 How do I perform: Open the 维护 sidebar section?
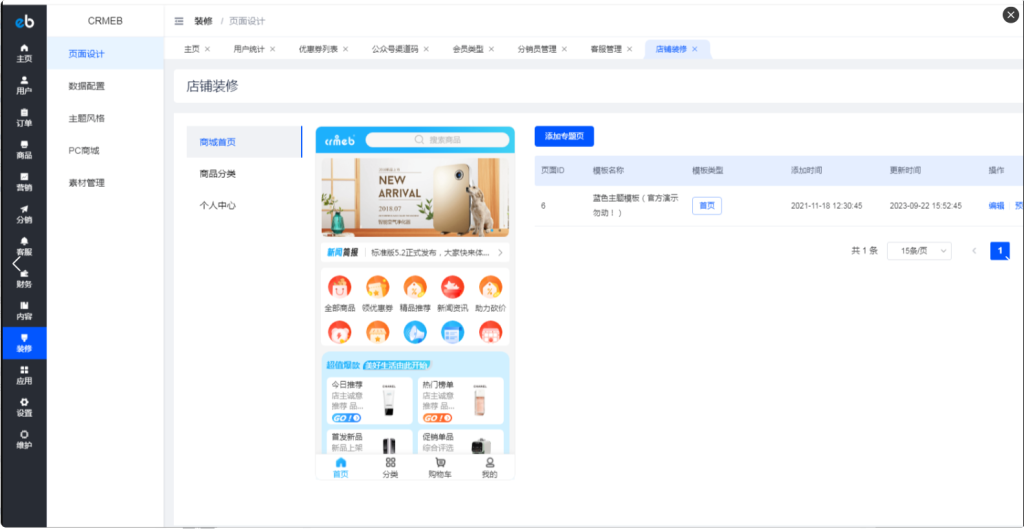pyautogui.click(x=24, y=439)
